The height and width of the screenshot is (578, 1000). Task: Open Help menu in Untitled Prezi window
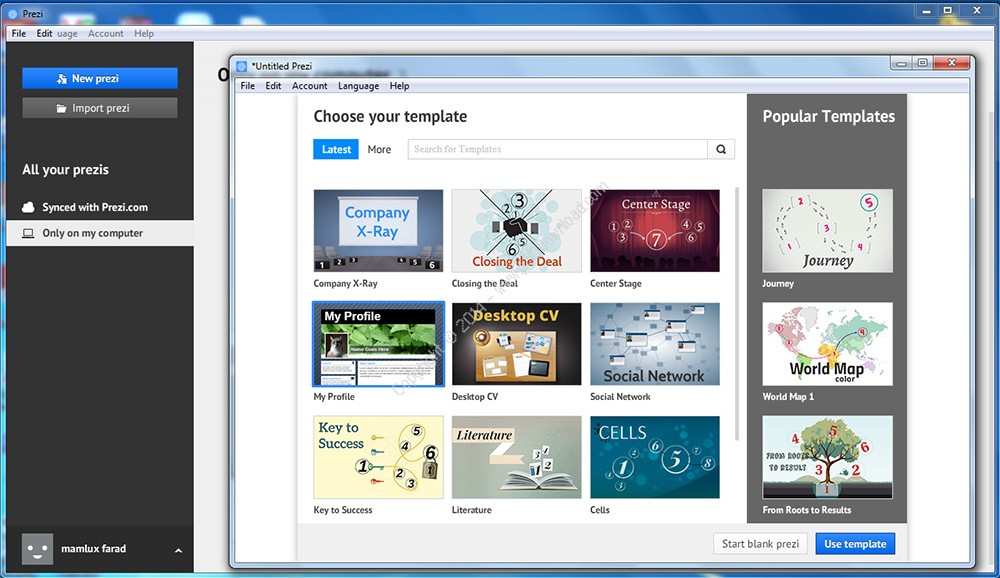point(399,85)
